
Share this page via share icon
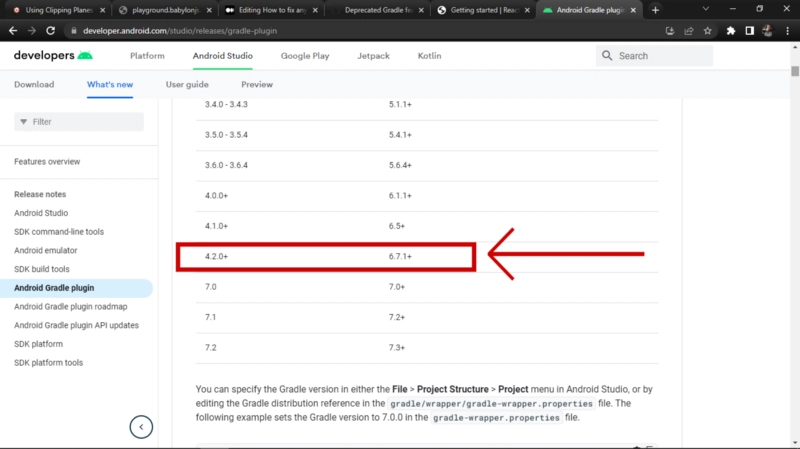(689, 31)
